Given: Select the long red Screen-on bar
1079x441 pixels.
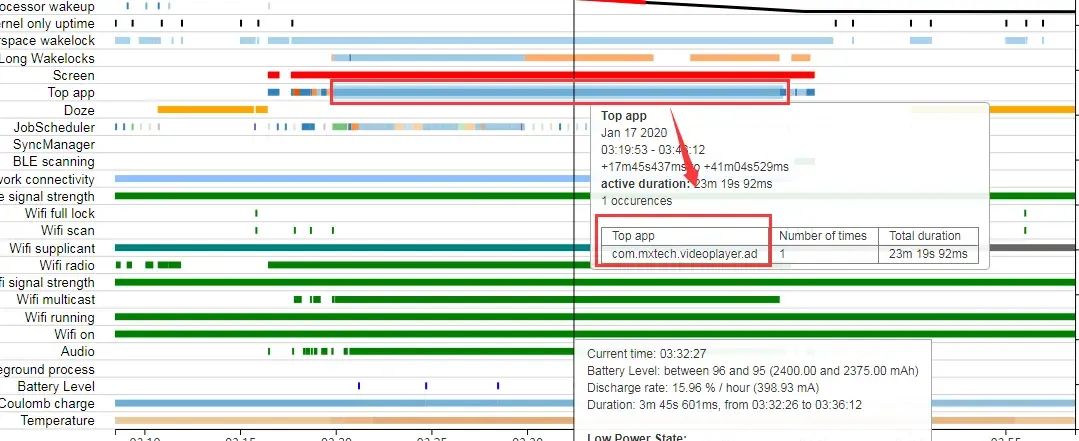Looking at the screenshot, I should [553, 74].
